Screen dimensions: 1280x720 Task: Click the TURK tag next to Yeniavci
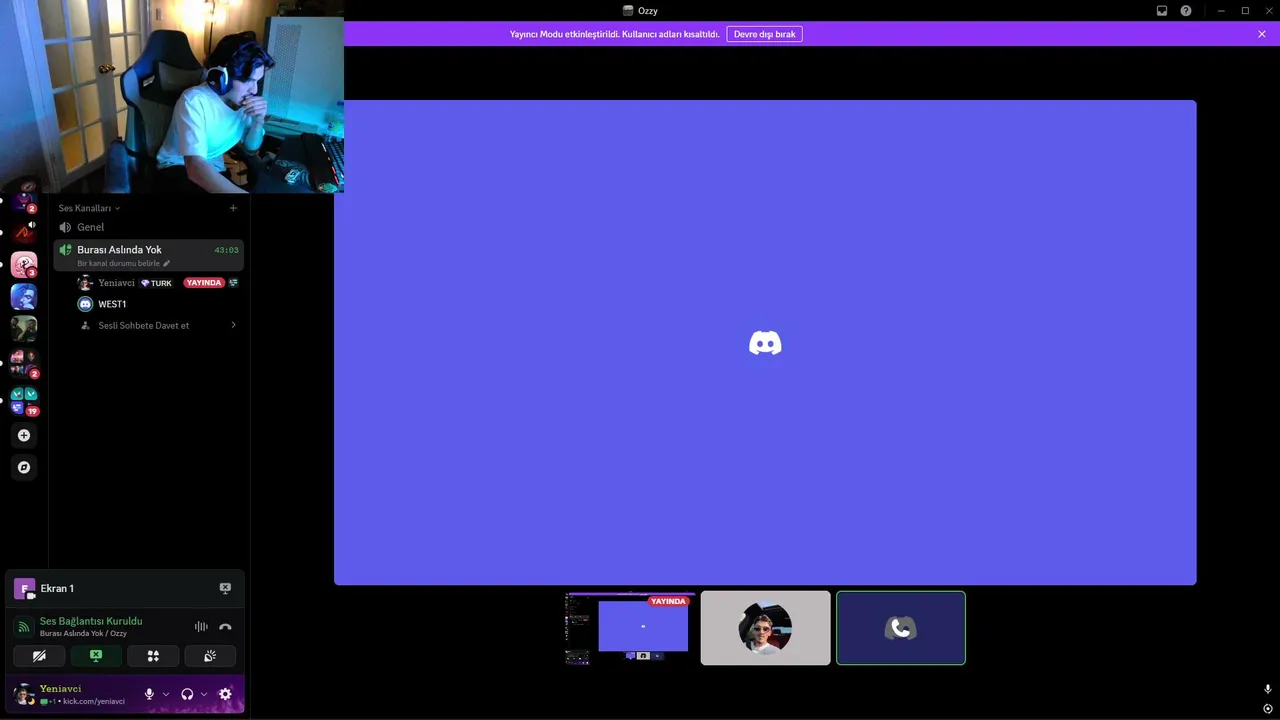156,283
